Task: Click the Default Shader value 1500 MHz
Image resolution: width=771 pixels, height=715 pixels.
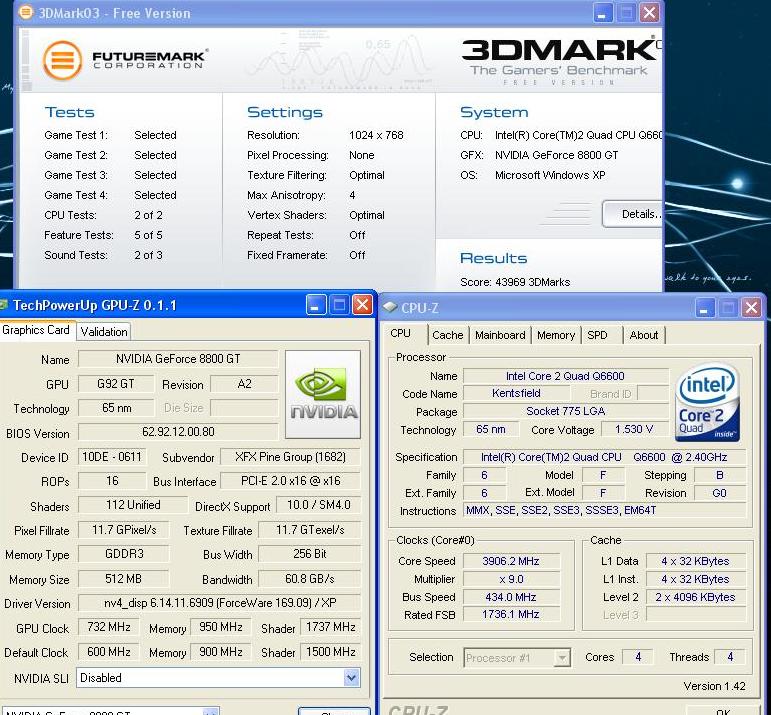Action: click(330, 652)
